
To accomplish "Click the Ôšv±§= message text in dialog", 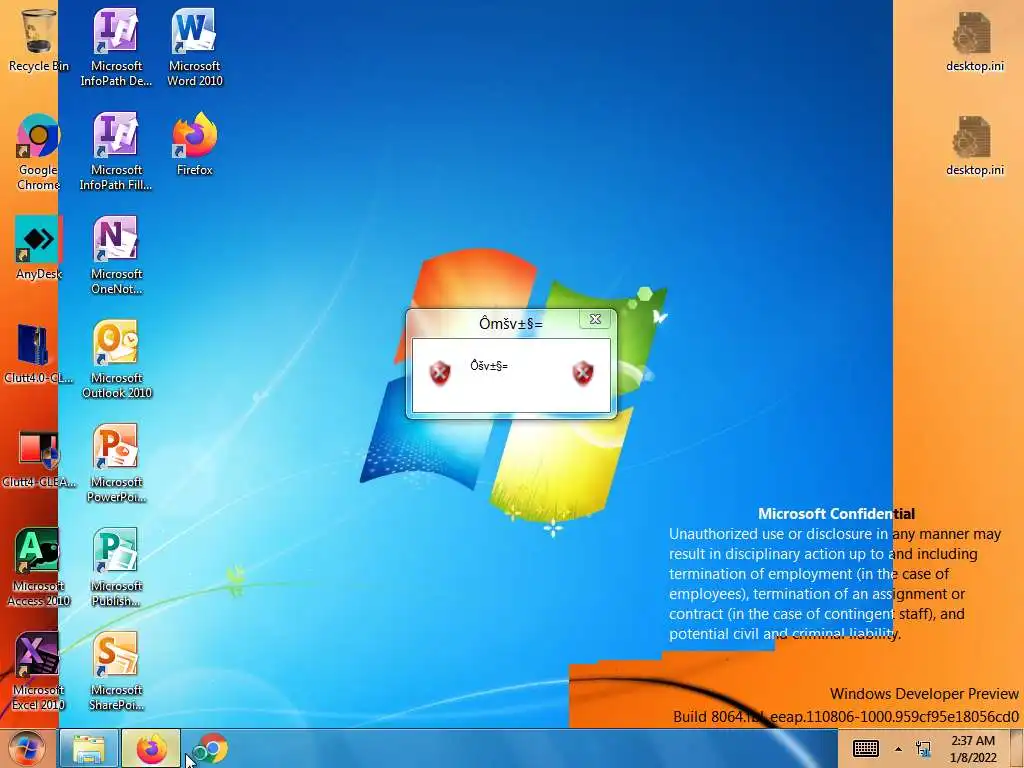I will (x=489, y=366).
